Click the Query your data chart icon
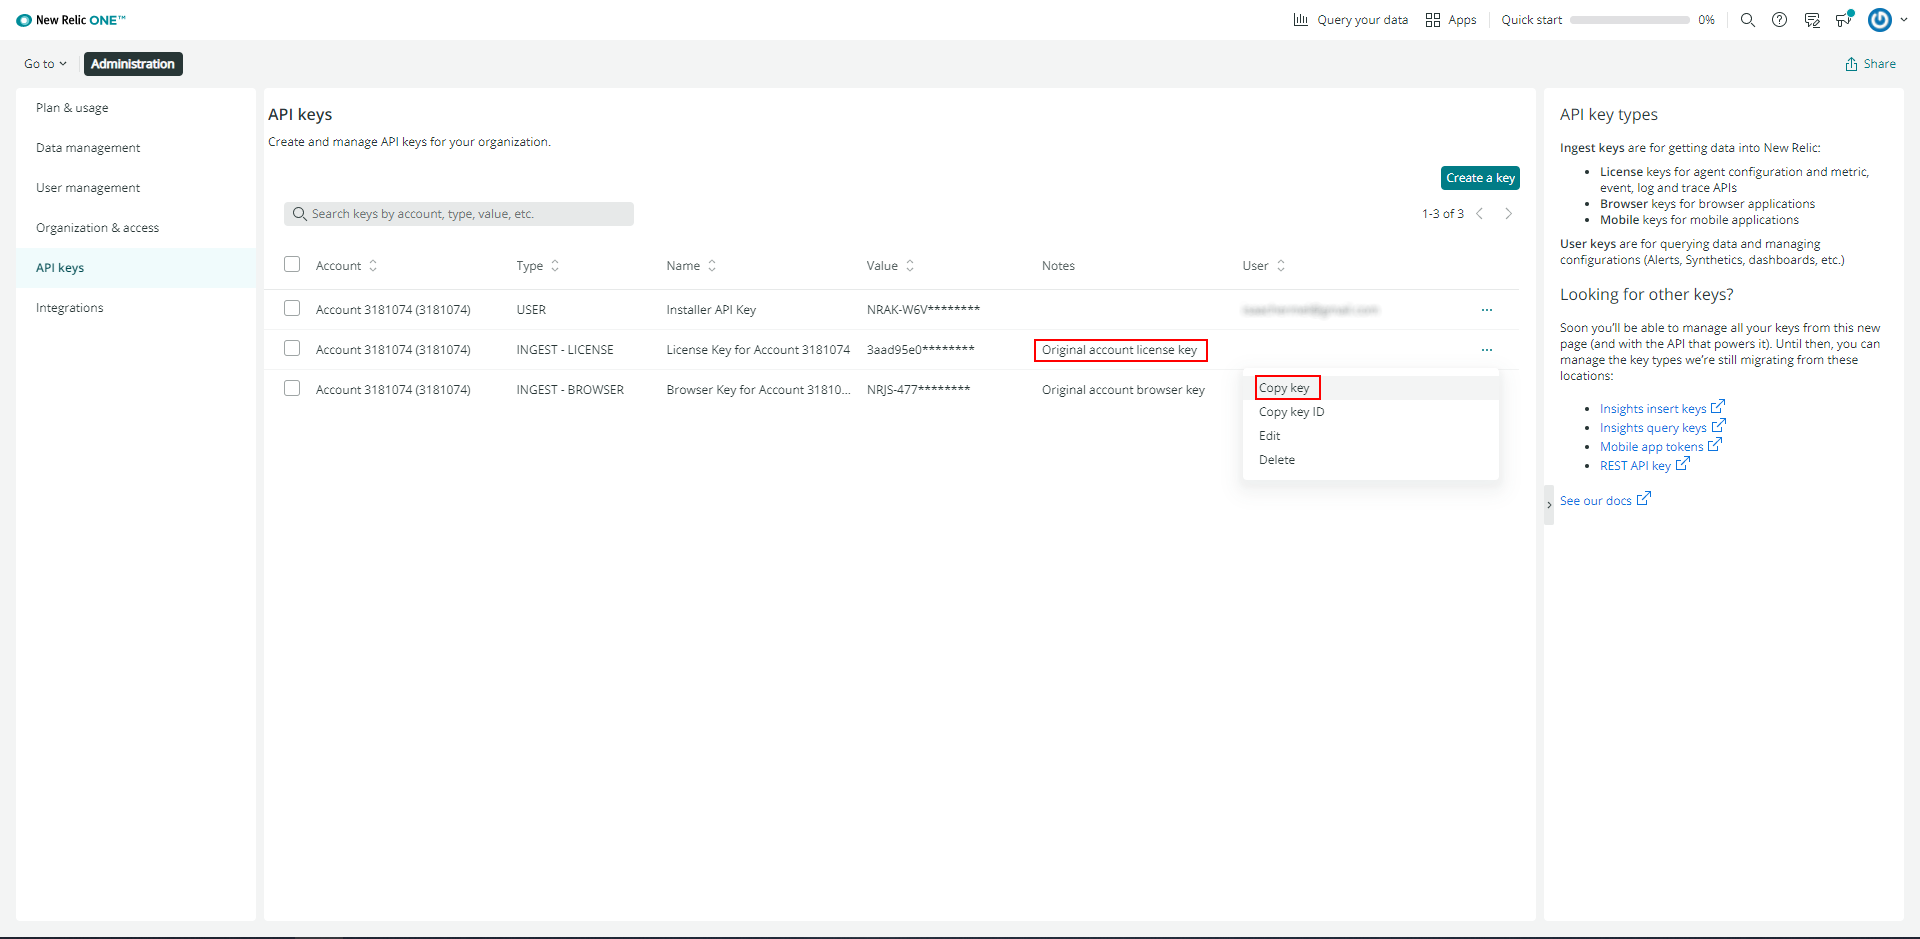 [1300, 20]
